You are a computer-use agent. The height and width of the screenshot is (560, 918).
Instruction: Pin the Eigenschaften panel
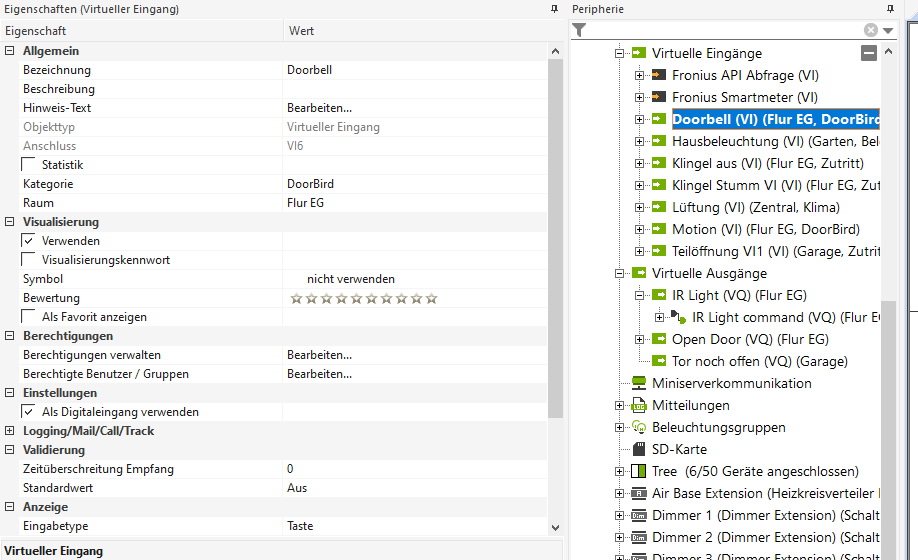[x=554, y=9]
